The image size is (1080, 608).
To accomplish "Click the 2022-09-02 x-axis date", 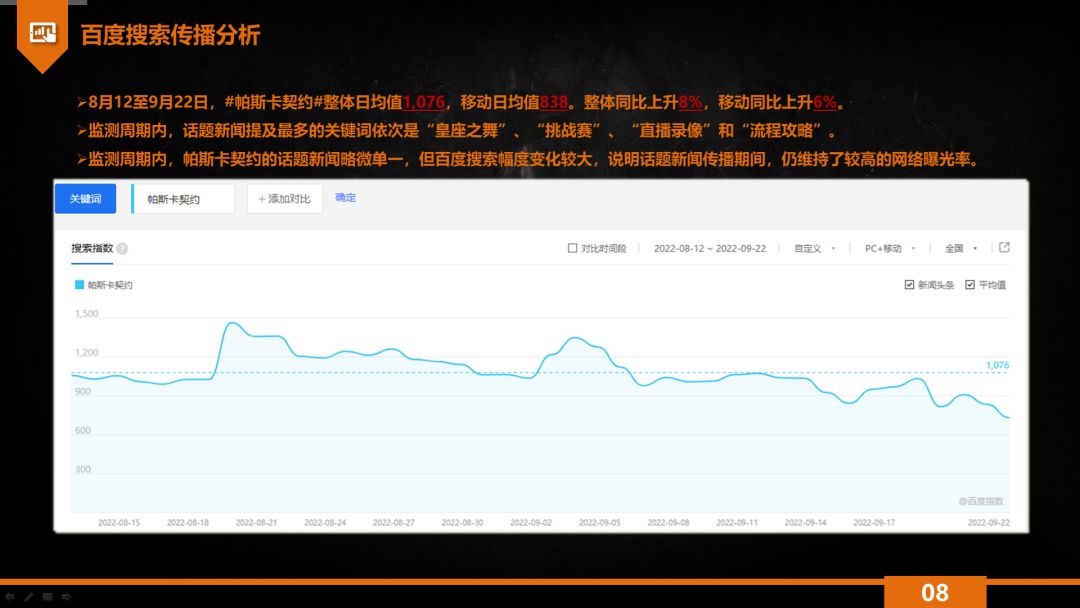I will [531, 523].
